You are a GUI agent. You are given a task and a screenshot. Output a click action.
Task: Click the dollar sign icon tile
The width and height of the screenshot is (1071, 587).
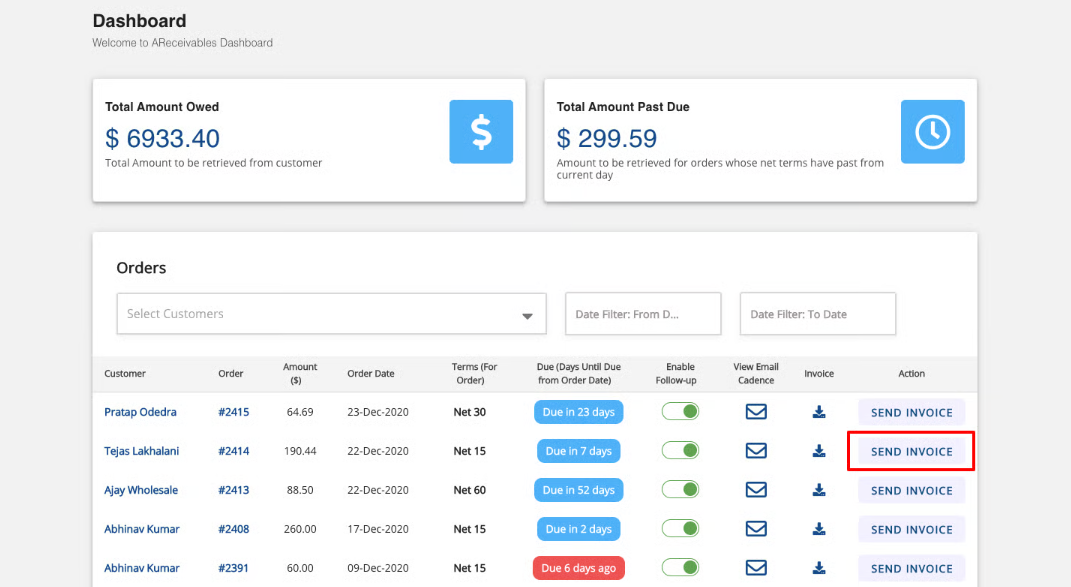point(481,132)
